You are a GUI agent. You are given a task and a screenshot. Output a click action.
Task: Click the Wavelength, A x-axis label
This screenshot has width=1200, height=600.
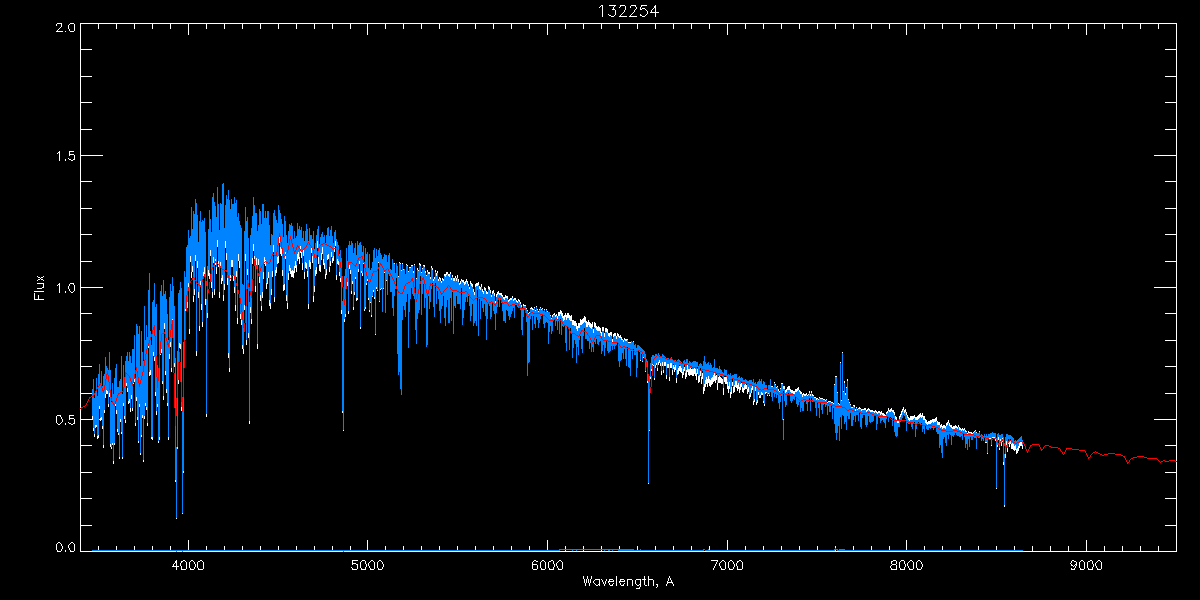[628, 581]
